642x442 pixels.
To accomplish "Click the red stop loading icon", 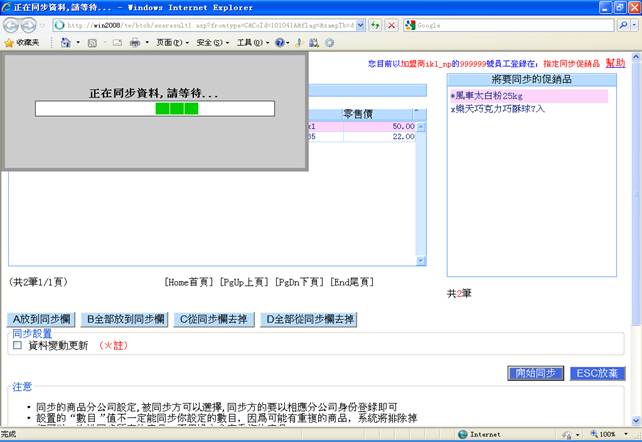I will 390,24.
